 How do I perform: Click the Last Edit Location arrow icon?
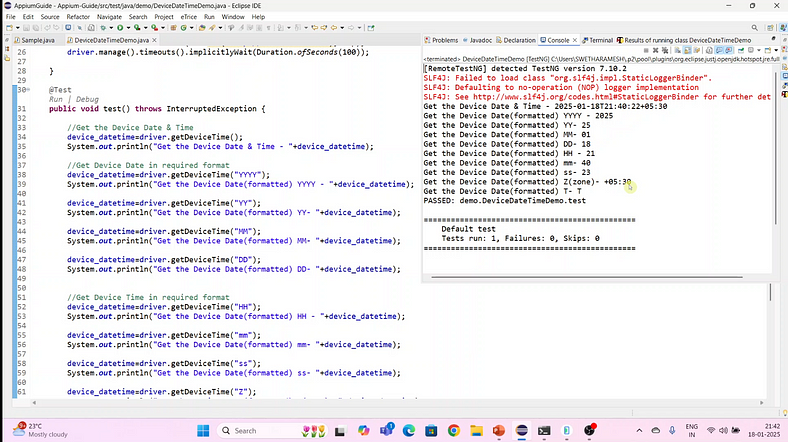tap(315, 28)
